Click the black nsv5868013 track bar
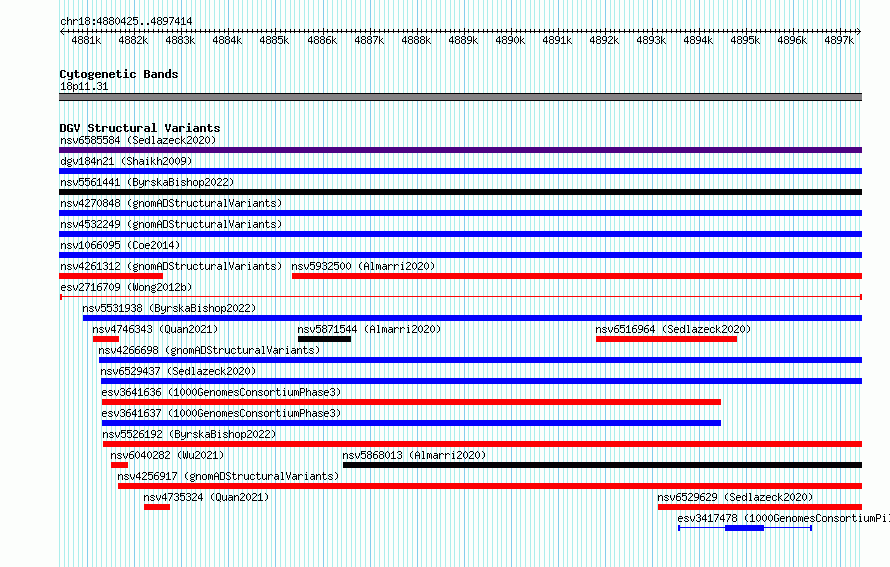Image resolution: width=890 pixels, height=567 pixels. pos(602,465)
